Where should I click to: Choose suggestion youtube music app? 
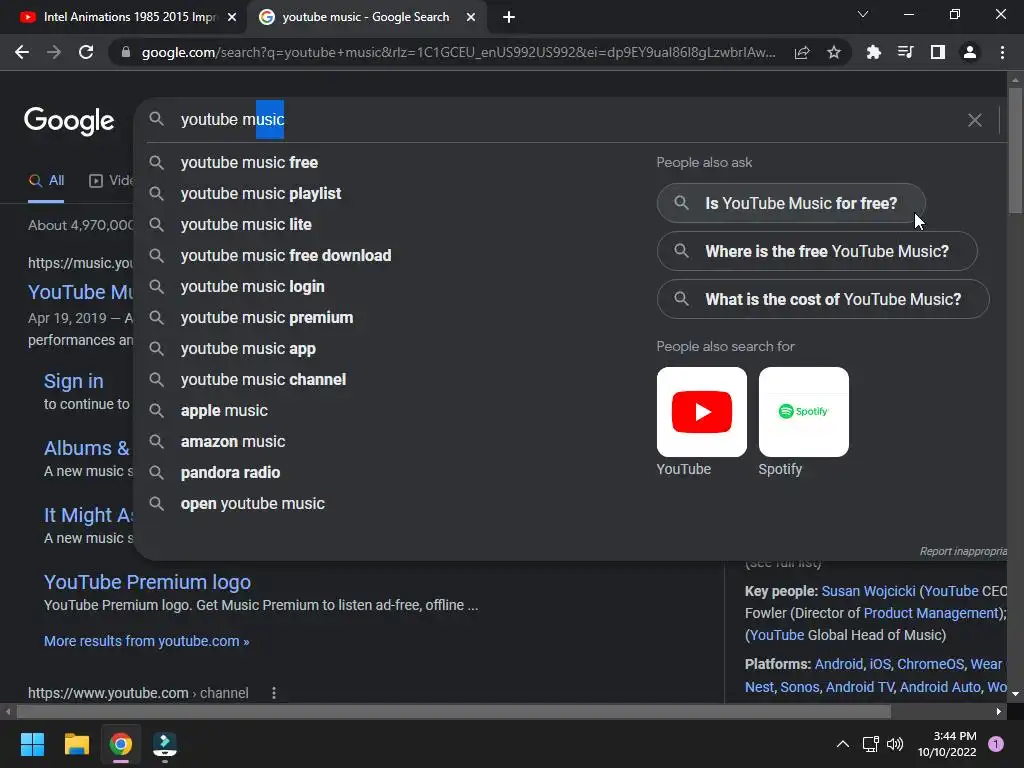pos(248,349)
